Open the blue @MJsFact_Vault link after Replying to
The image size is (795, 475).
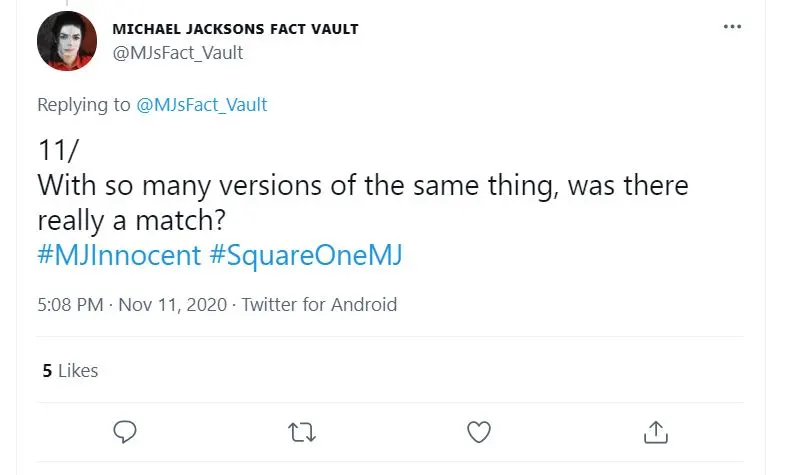point(201,104)
